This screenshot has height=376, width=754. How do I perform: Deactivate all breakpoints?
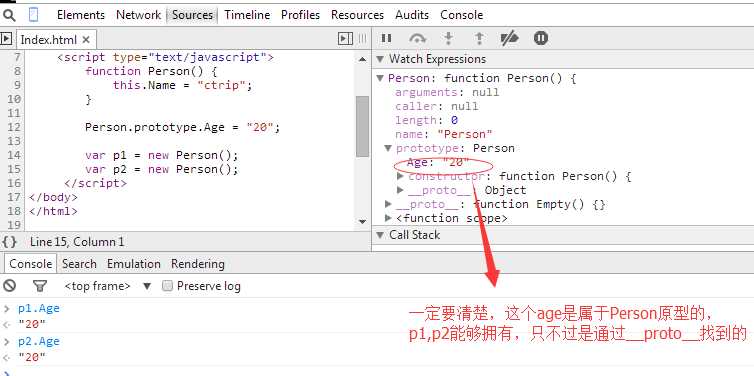click(x=509, y=38)
